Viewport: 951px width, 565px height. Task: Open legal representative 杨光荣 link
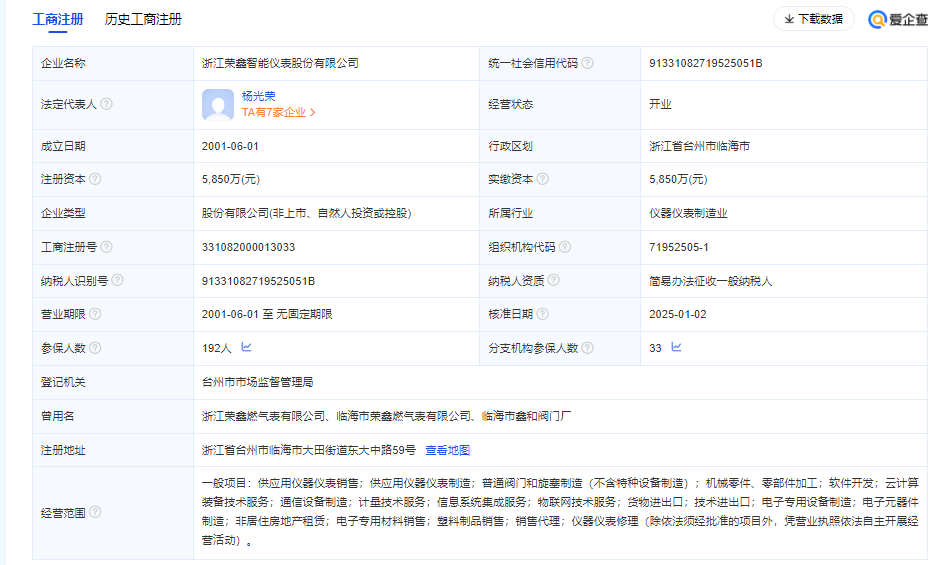(x=258, y=96)
